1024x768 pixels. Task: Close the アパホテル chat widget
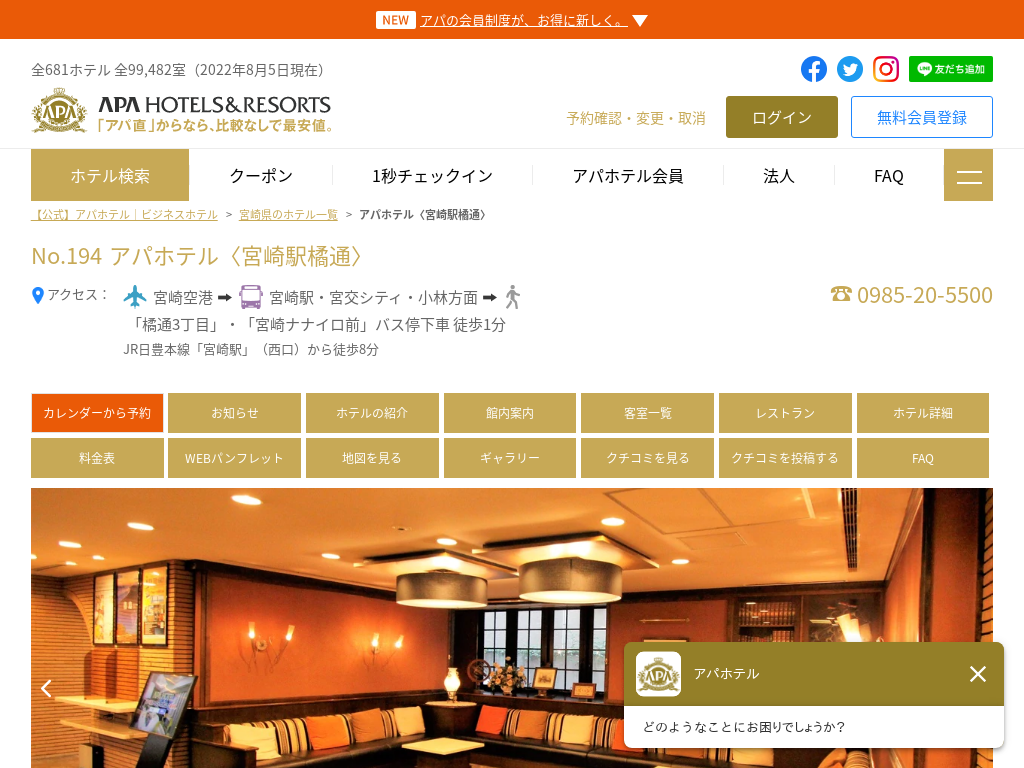point(978,674)
